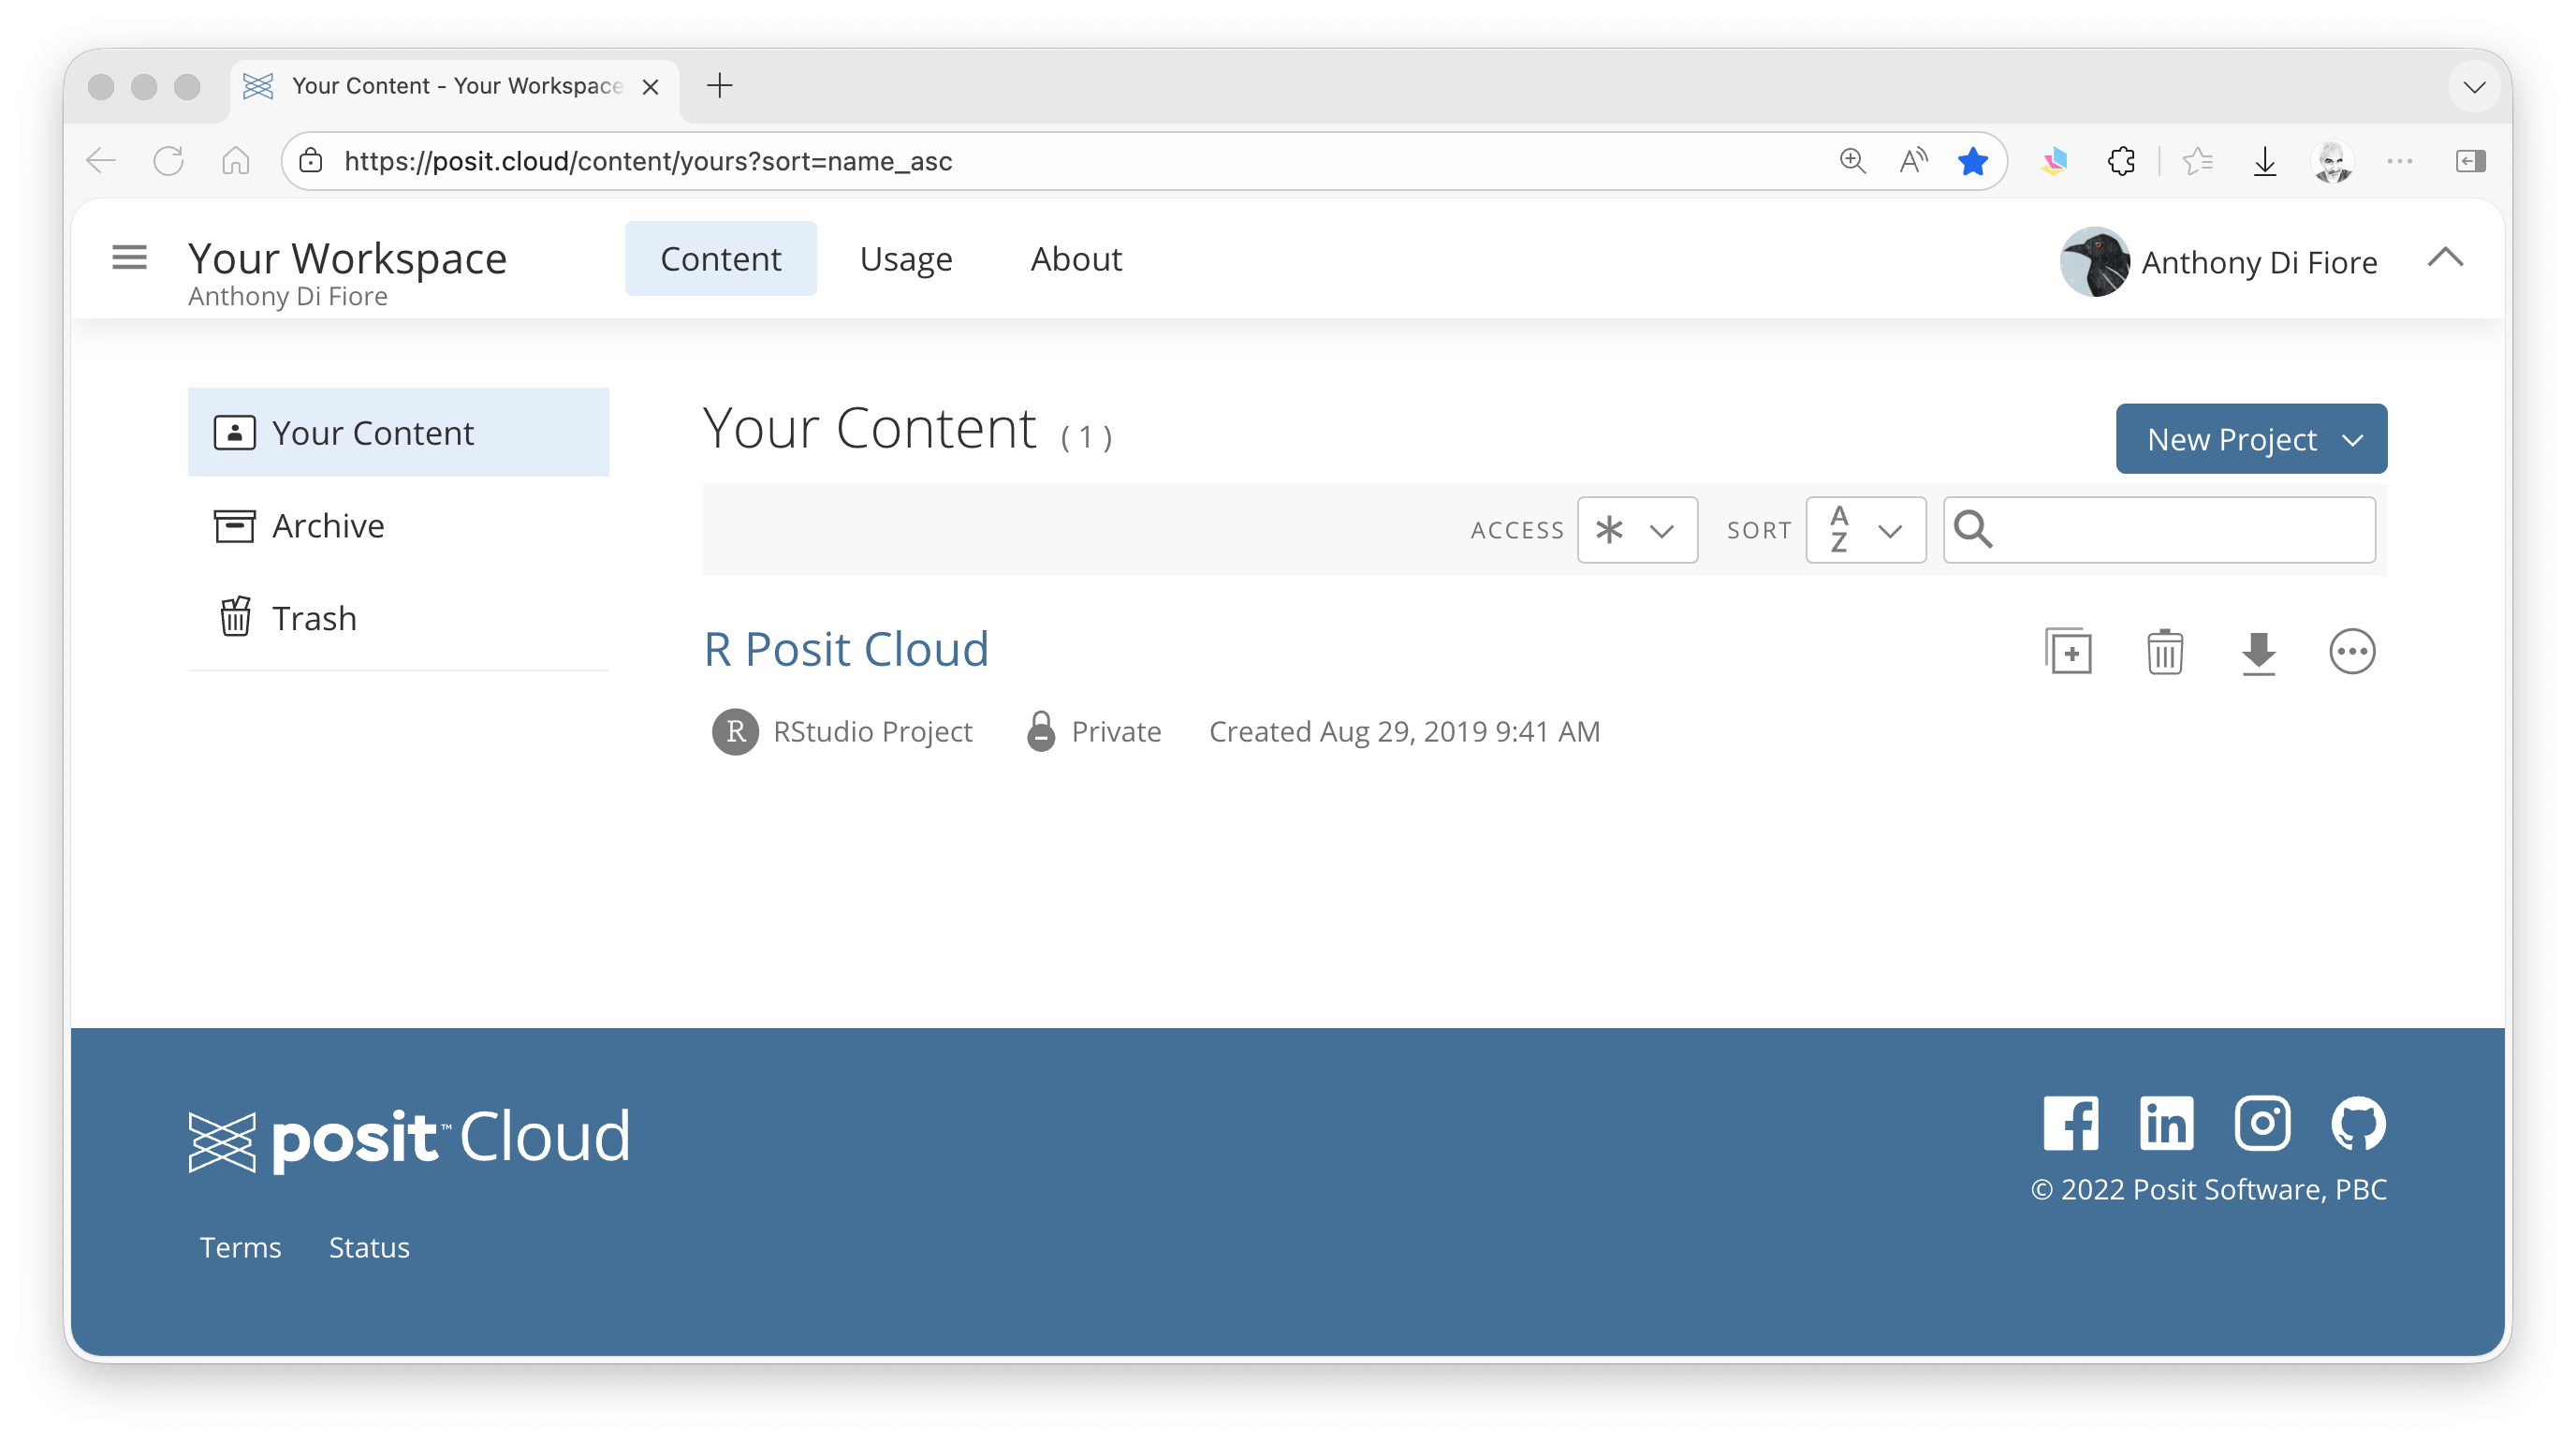Click the copy project icon

click(2068, 652)
